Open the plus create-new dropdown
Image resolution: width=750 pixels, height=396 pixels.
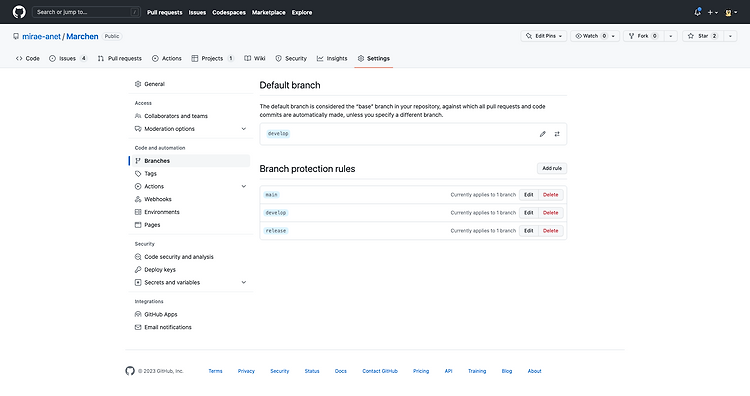coord(712,12)
